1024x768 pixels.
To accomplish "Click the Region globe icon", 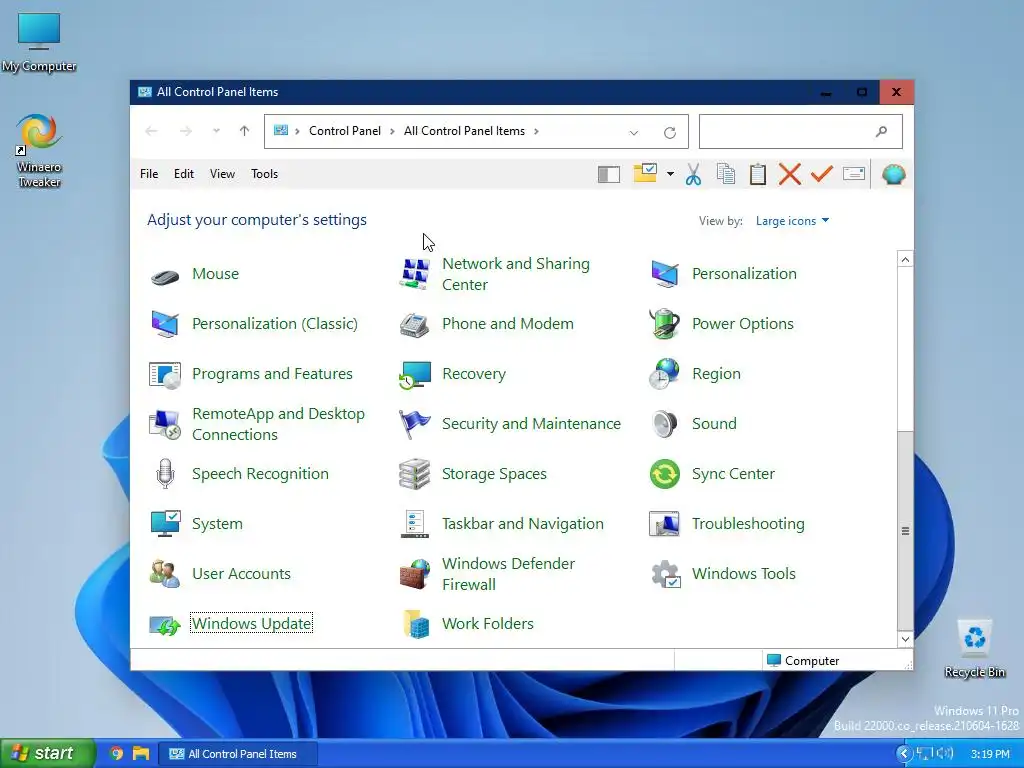I will tap(665, 374).
